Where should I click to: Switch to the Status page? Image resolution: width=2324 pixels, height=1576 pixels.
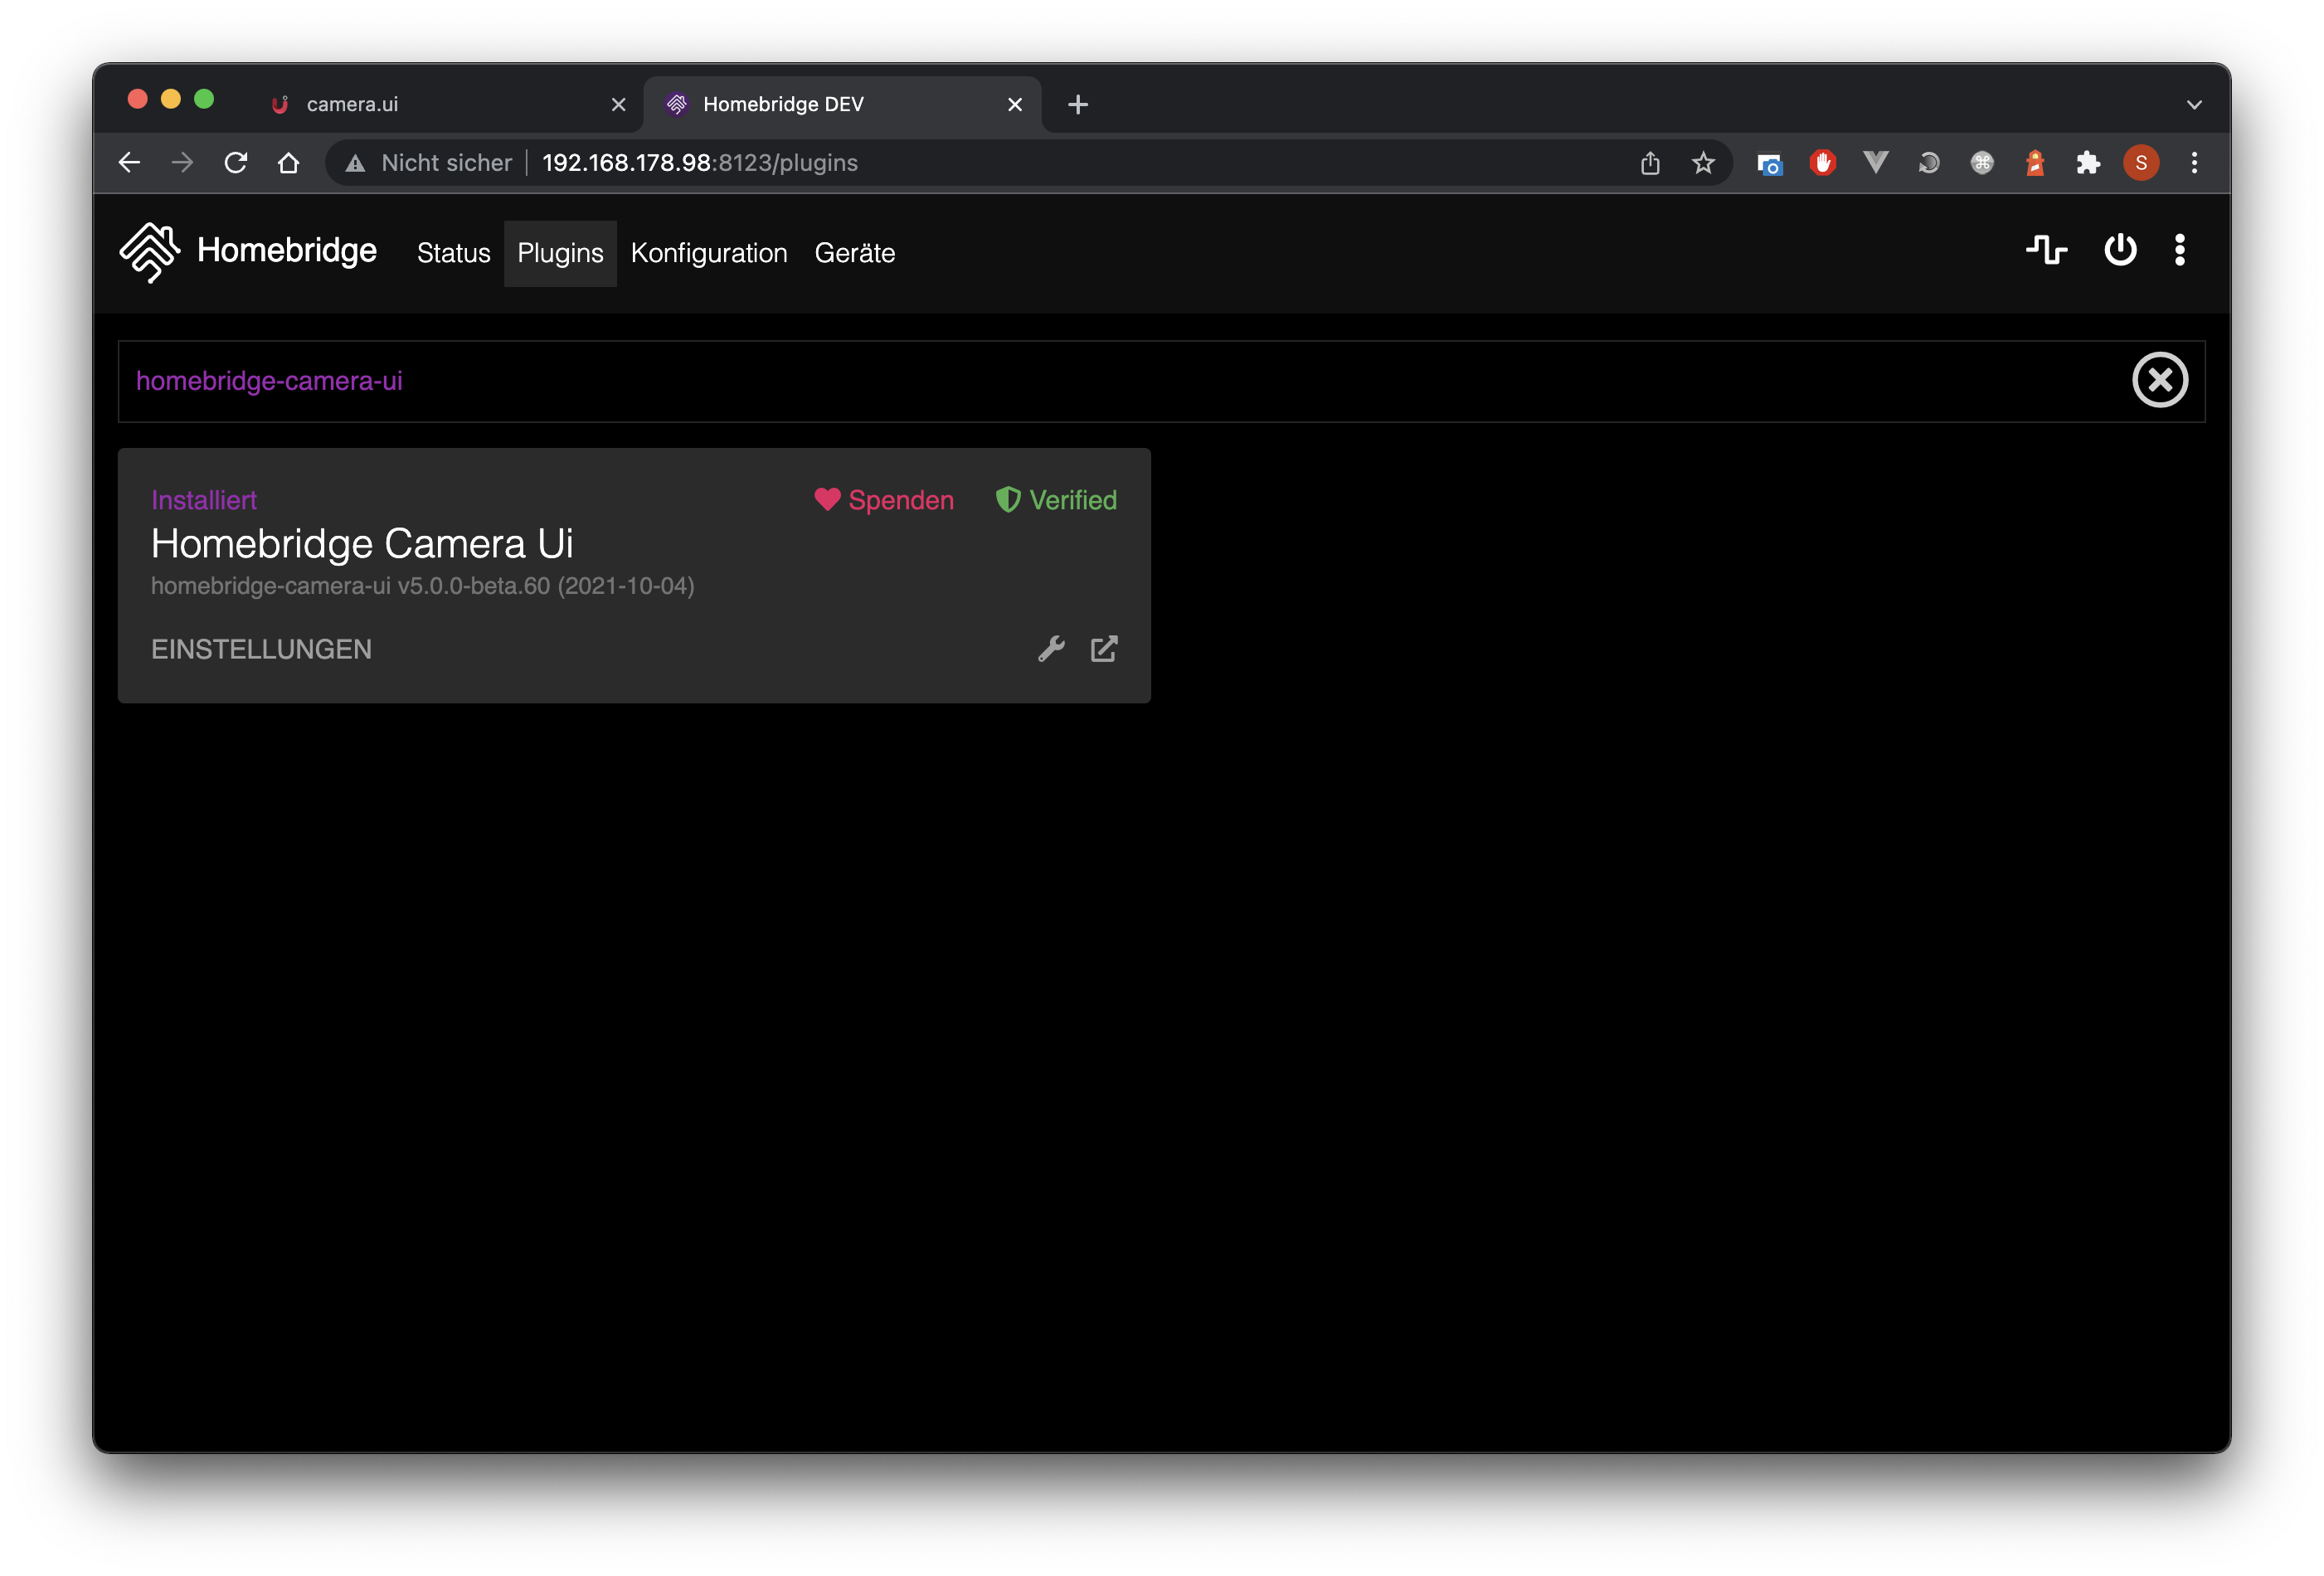click(453, 253)
